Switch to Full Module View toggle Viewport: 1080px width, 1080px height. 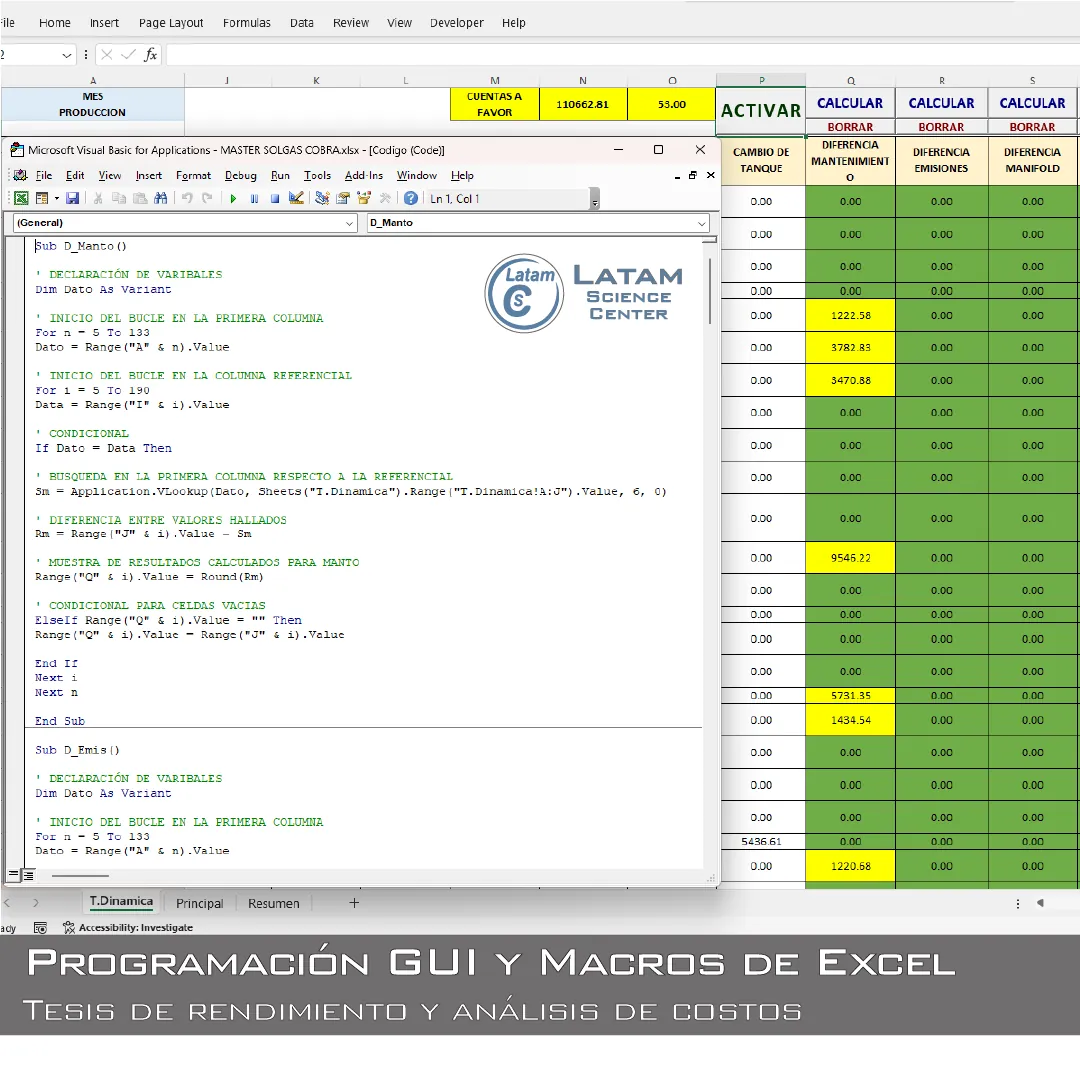point(28,875)
